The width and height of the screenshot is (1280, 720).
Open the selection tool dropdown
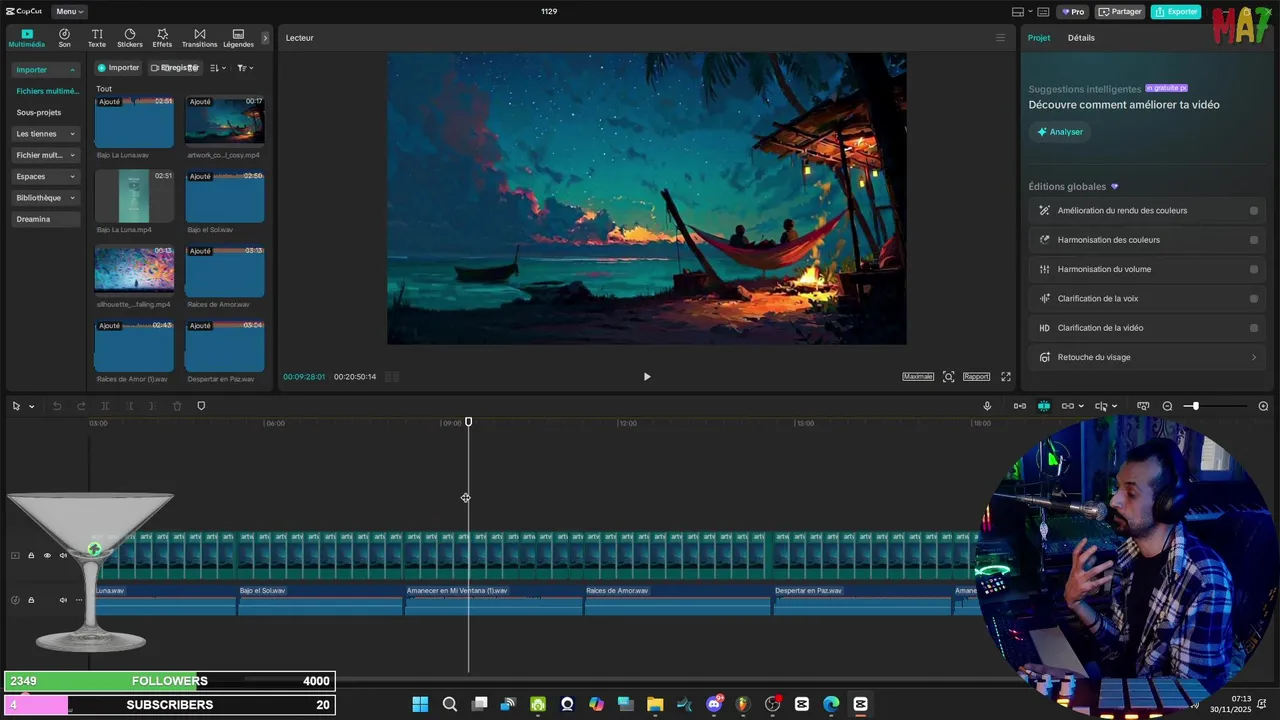click(31, 406)
